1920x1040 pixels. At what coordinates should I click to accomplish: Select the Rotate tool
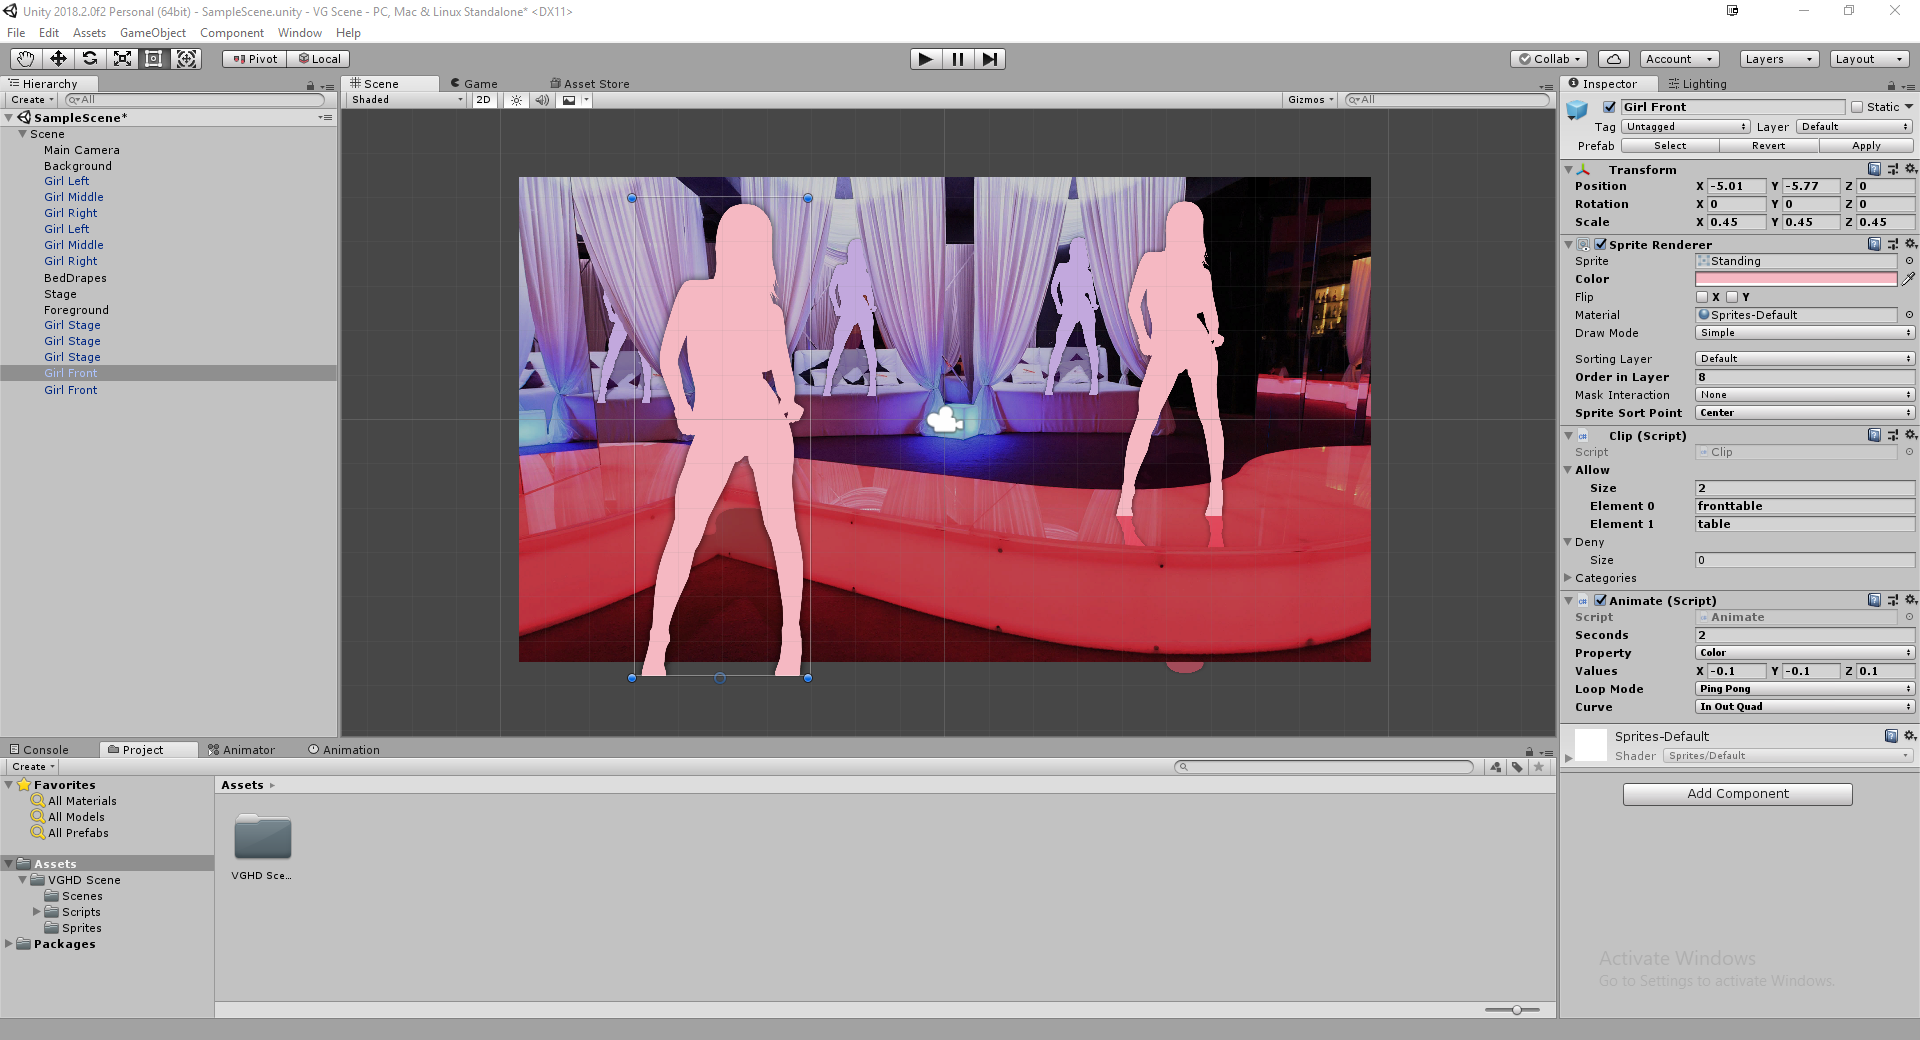(x=90, y=59)
